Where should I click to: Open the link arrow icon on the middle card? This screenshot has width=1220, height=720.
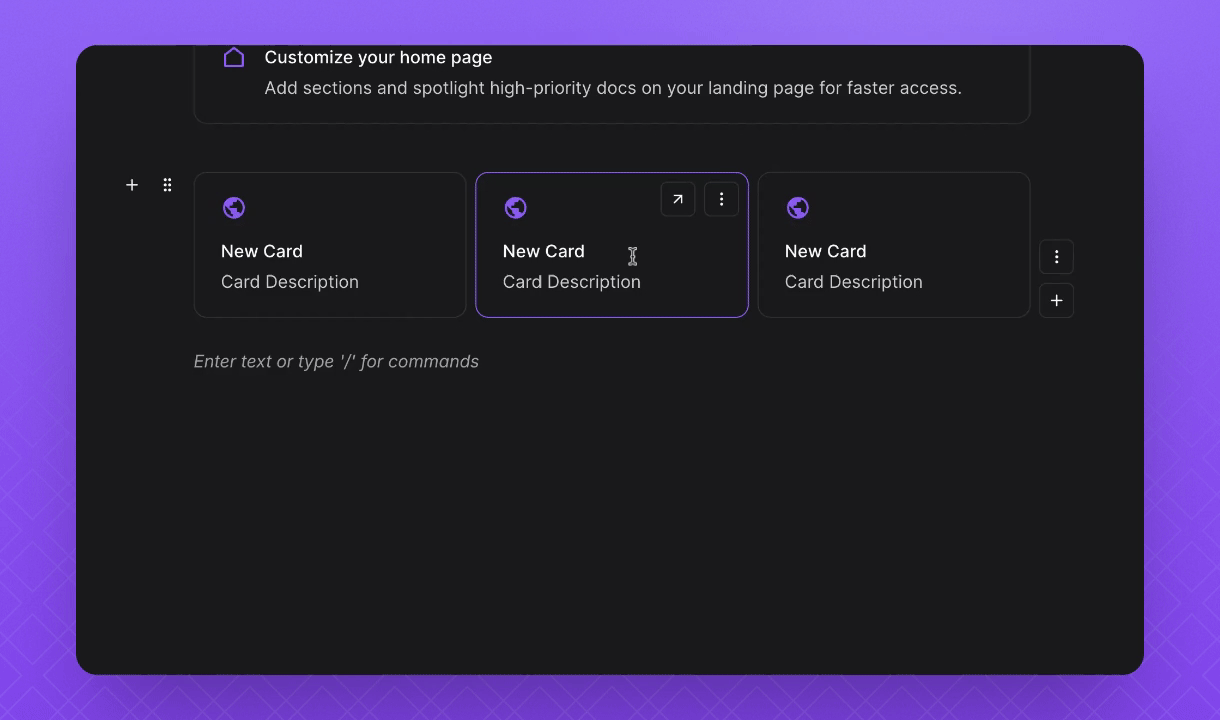[x=678, y=199]
